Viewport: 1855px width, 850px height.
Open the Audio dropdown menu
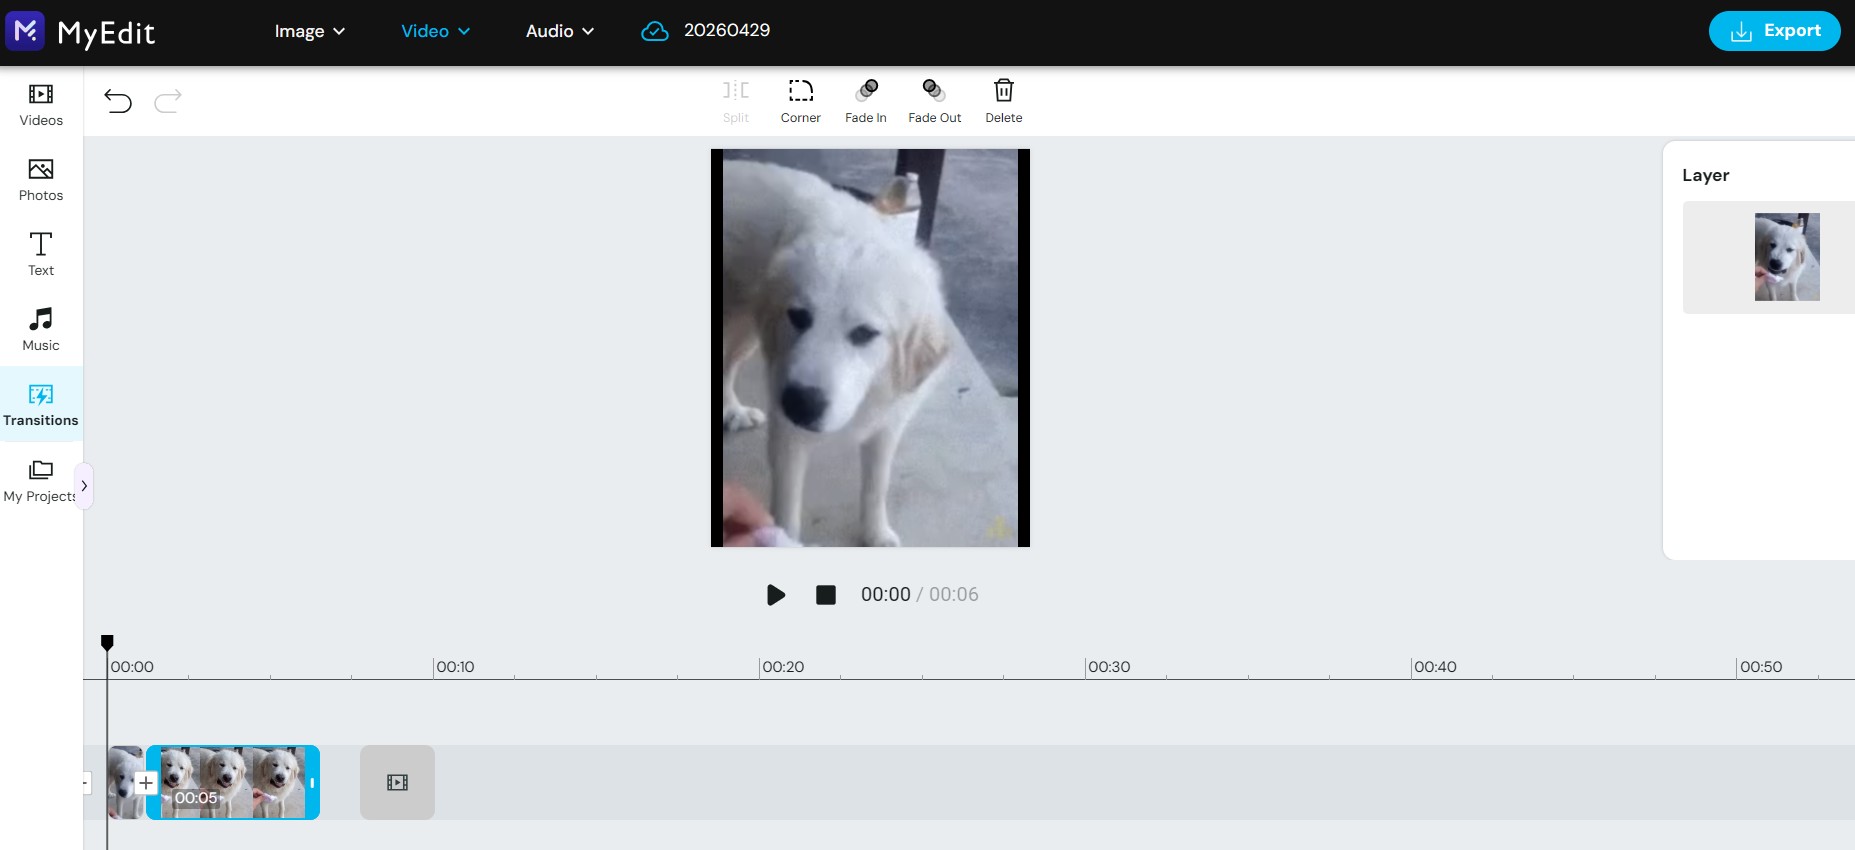(x=560, y=31)
